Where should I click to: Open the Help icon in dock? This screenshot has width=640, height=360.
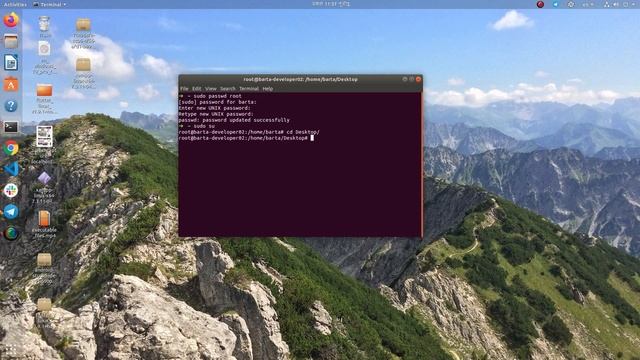(11, 105)
